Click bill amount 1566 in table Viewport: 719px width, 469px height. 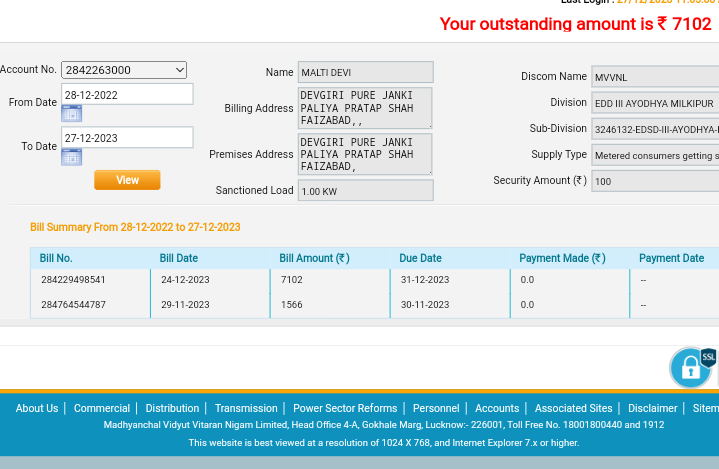(x=292, y=304)
